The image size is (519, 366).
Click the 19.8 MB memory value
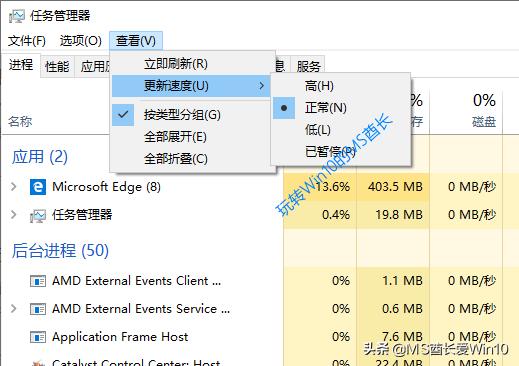(399, 215)
